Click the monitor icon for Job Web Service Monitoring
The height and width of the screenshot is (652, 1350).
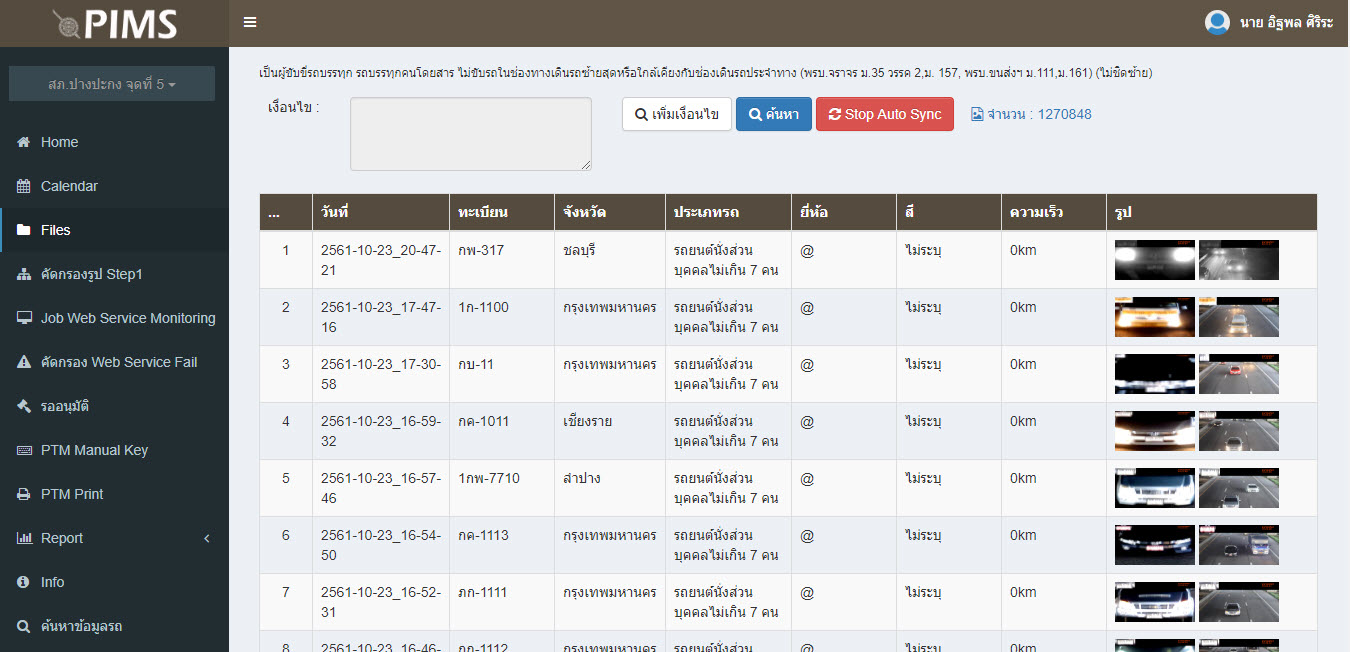[x=24, y=318]
